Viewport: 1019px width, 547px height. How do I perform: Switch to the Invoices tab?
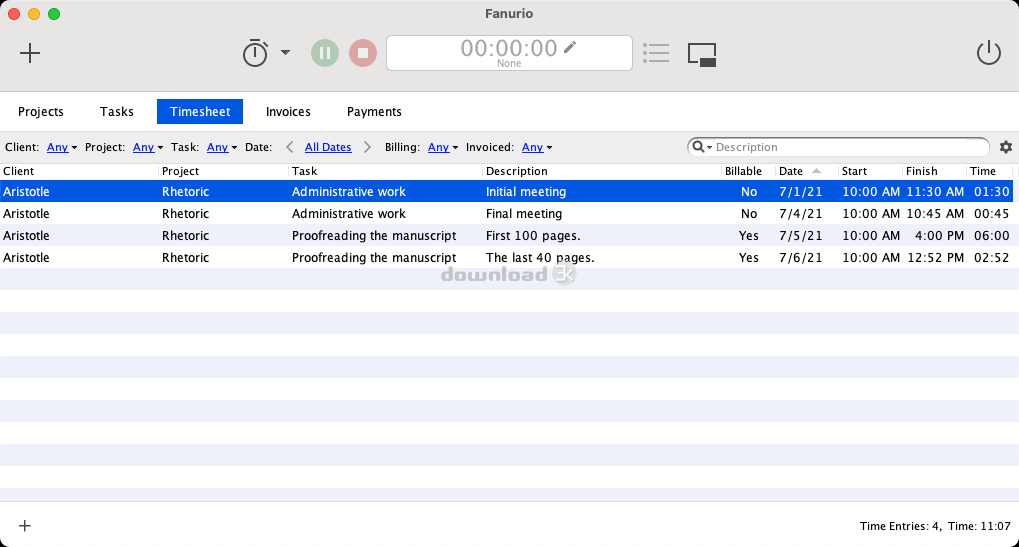pyautogui.click(x=288, y=112)
